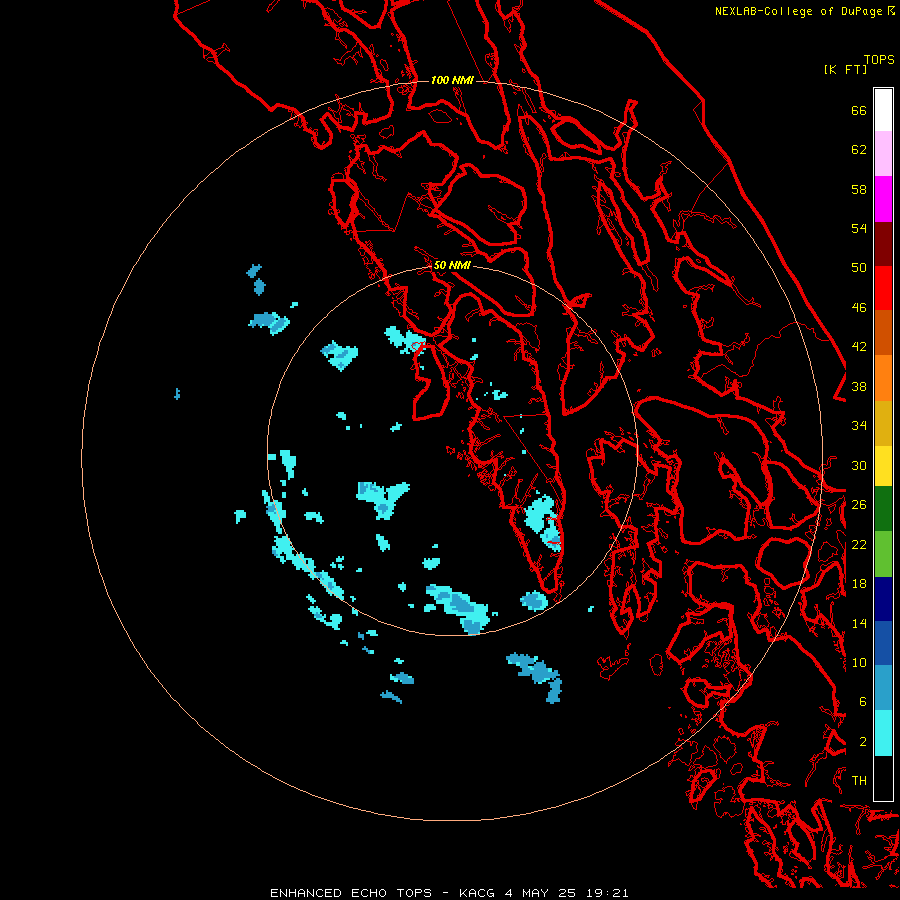Click the white 66 kft color swatch
This screenshot has height=900, width=900.
(x=883, y=110)
